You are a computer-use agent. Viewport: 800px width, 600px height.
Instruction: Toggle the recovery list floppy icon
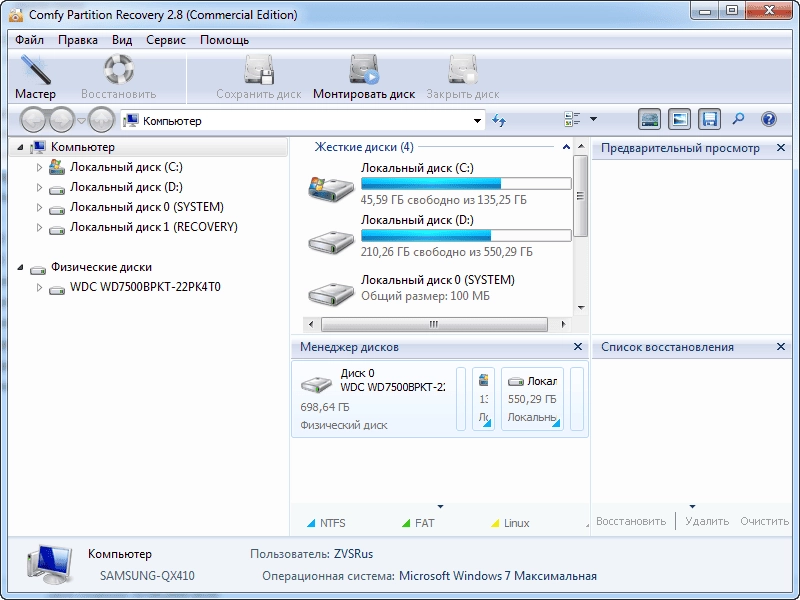coord(710,119)
